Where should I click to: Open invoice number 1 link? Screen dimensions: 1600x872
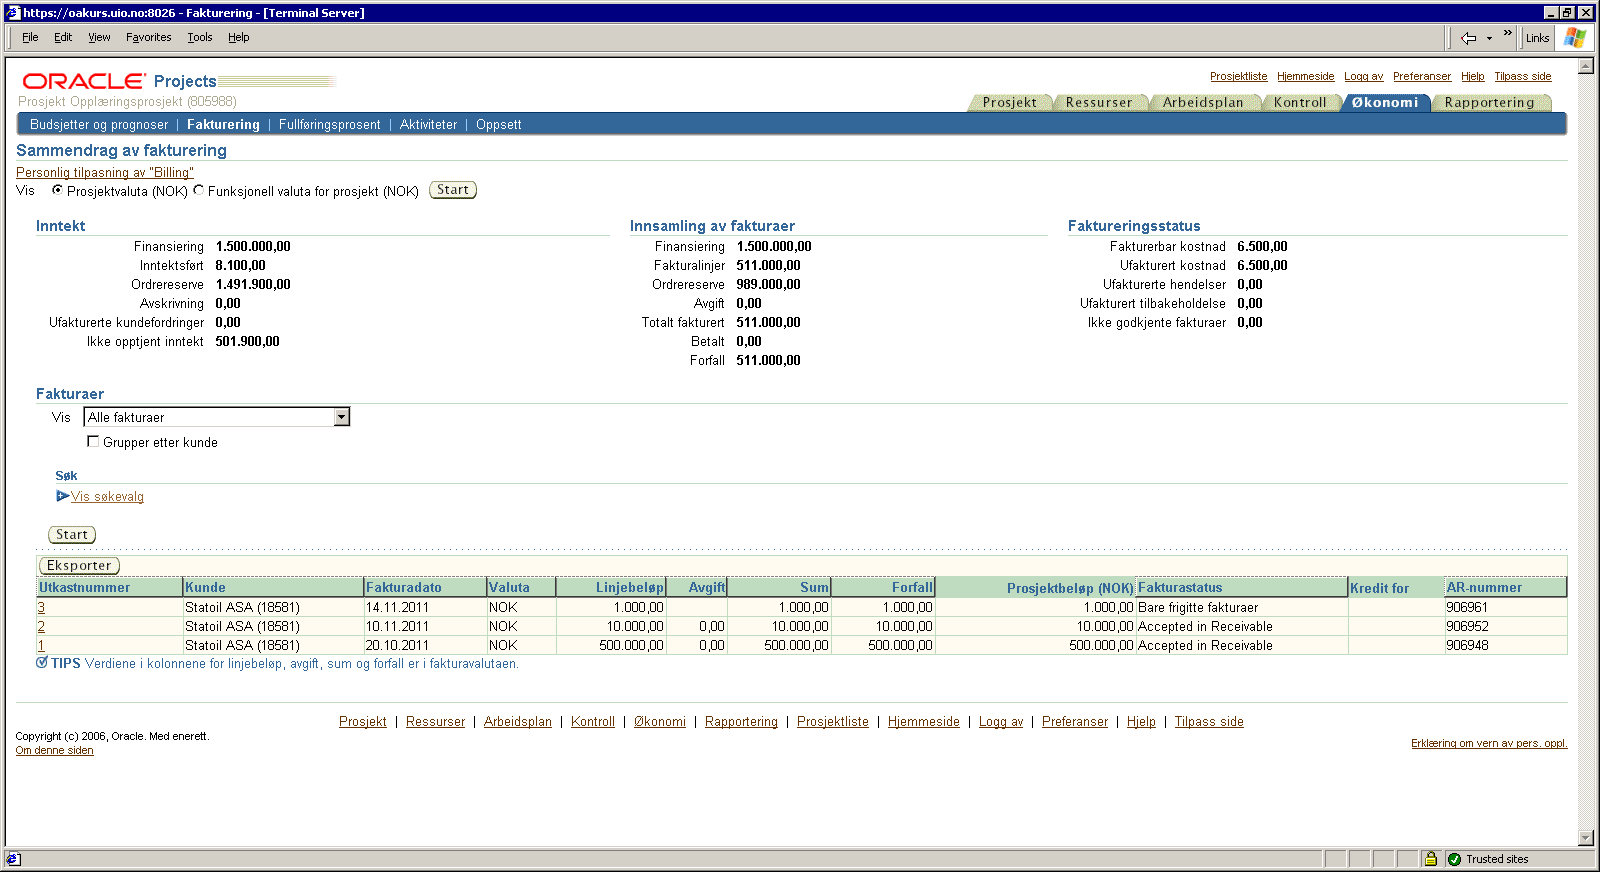[41, 645]
